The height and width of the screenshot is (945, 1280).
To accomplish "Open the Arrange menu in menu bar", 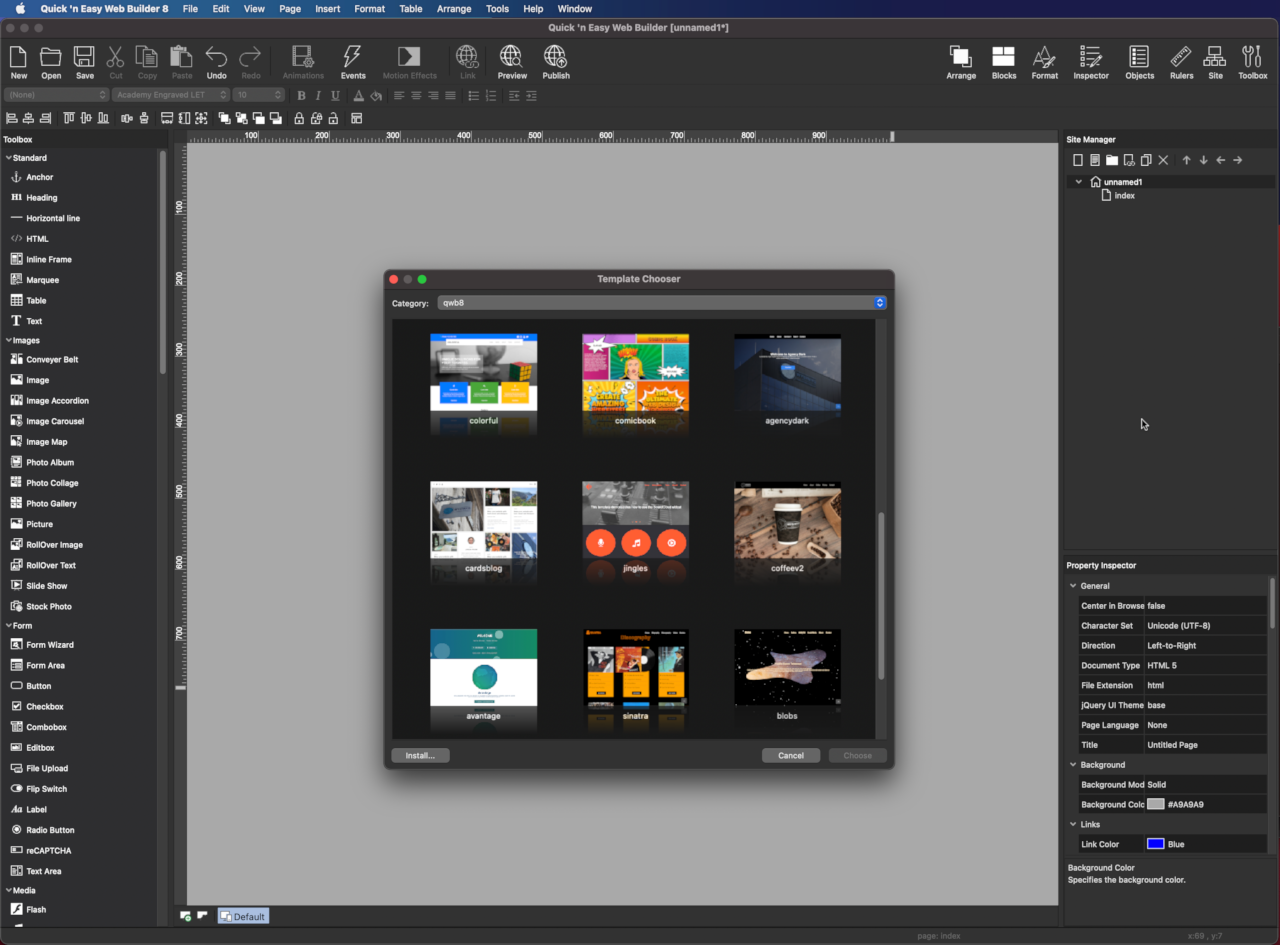I will point(454,9).
